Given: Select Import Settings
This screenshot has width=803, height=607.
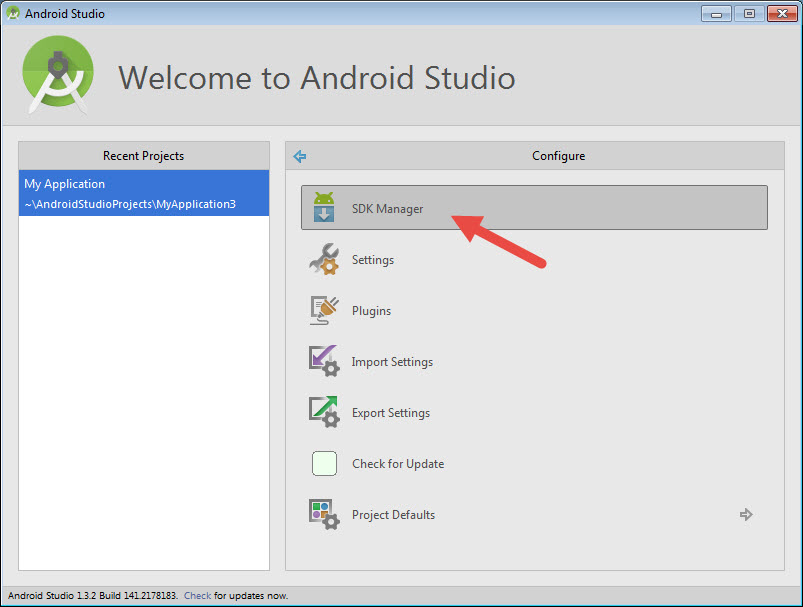Looking at the screenshot, I should click(392, 361).
